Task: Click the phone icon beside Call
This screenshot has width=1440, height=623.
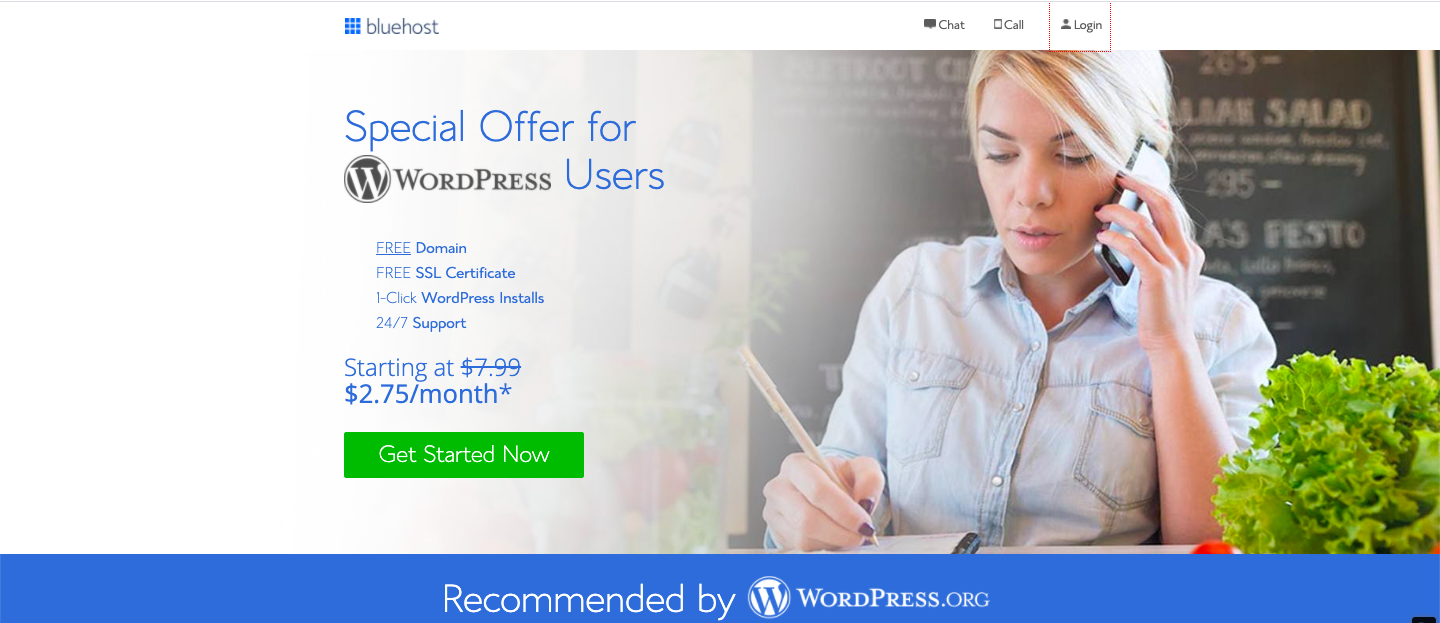Action: coord(998,24)
